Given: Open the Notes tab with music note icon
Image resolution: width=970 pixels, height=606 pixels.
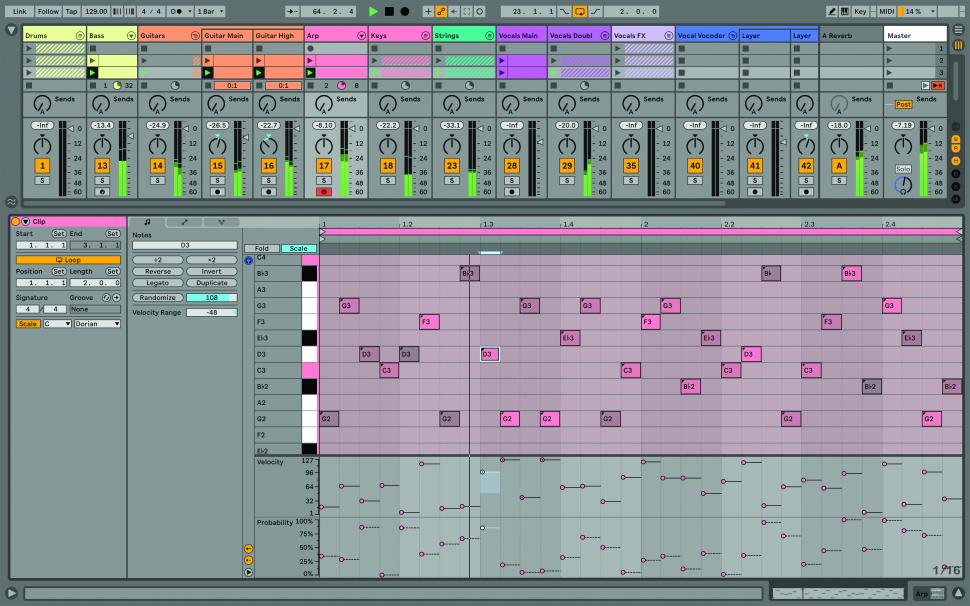Looking at the screenshot, I should (x=147, y=222).
